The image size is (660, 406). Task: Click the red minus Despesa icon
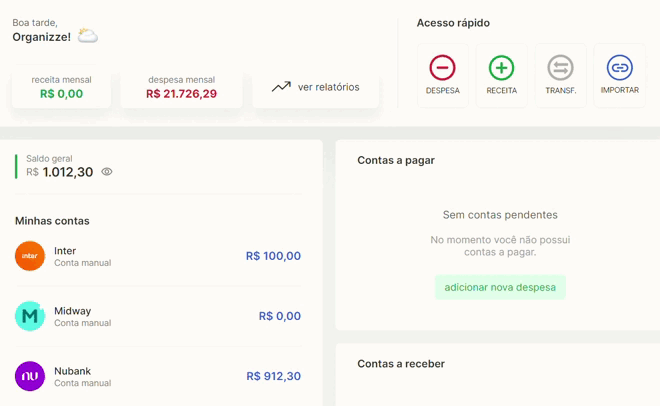pos(442,68)
